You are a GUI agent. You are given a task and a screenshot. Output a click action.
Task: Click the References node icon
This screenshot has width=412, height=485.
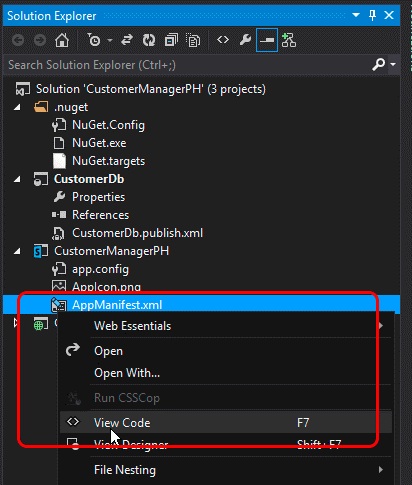(x=59, y=215)
